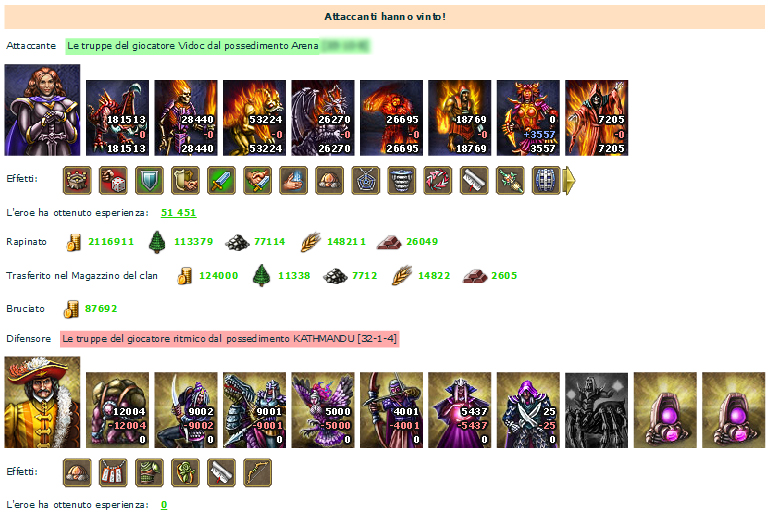This screenshot has width=768, height=516.
Task: Select the defender hero portrait with hat
Action: [42, 402]
